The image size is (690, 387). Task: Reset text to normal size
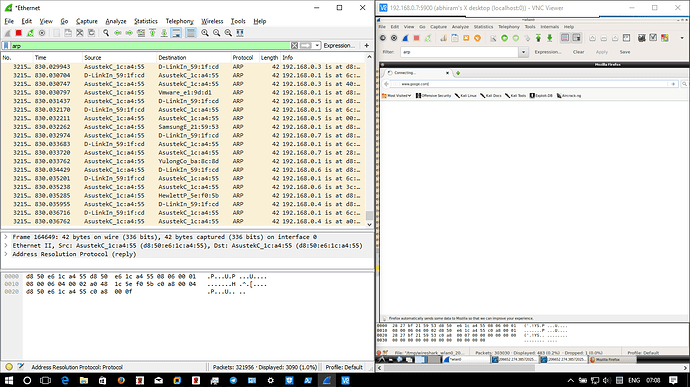[x=228, y=33]
